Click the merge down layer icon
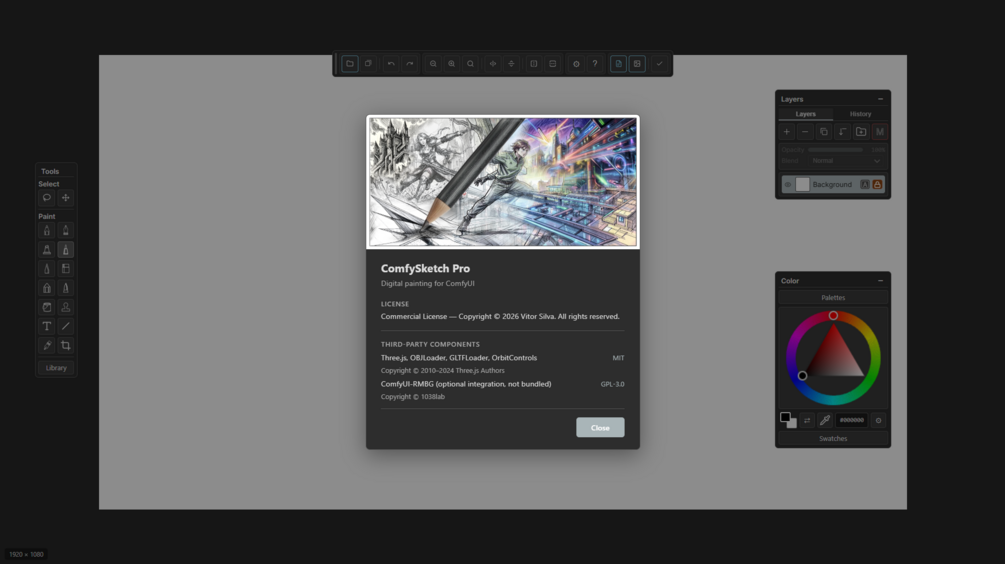This screenshot has height=564, width=1005. click(x=842, y=132)
